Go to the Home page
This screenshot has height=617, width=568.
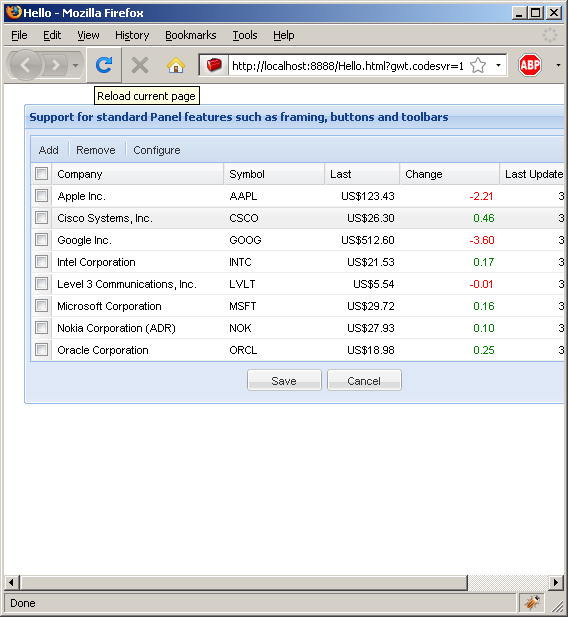(x=176, y=65)
